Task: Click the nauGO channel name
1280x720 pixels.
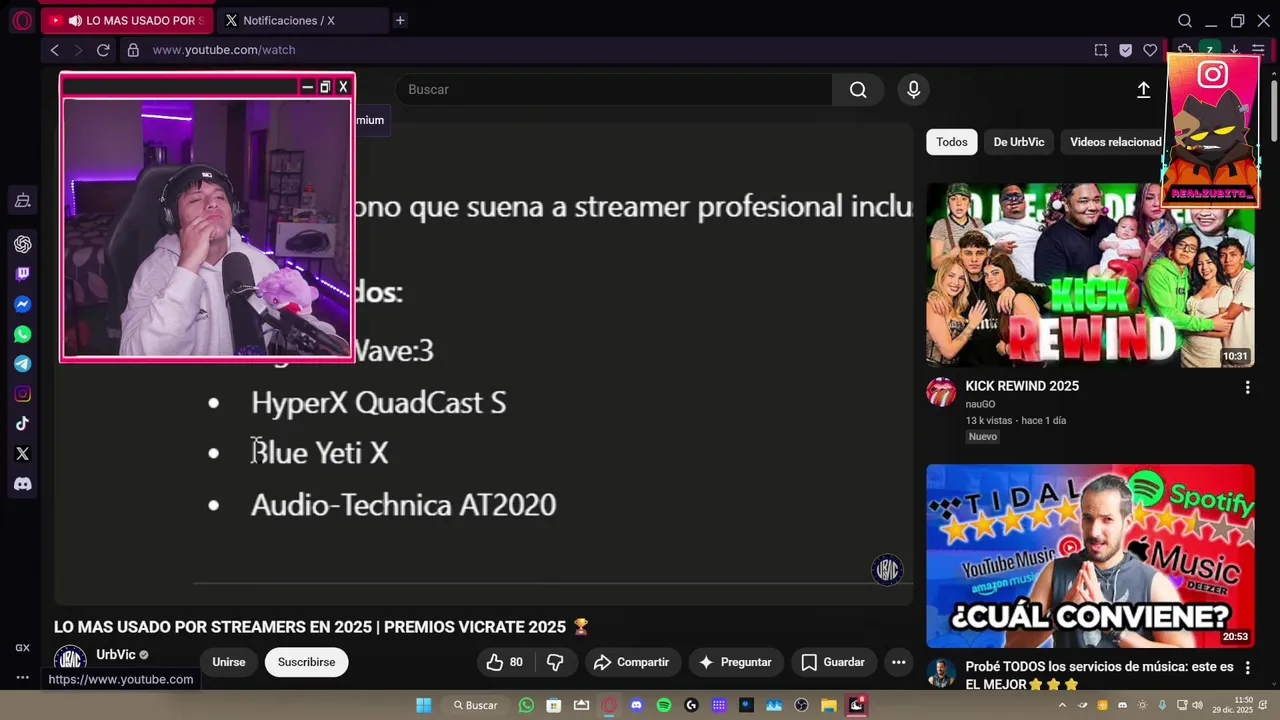Action: point(980,404)
